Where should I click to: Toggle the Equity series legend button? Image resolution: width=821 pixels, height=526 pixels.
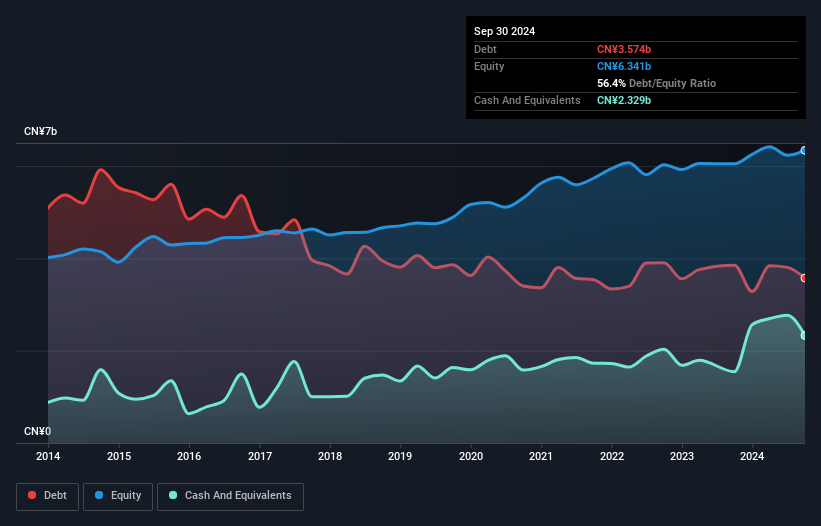click(x=118, y=496)
